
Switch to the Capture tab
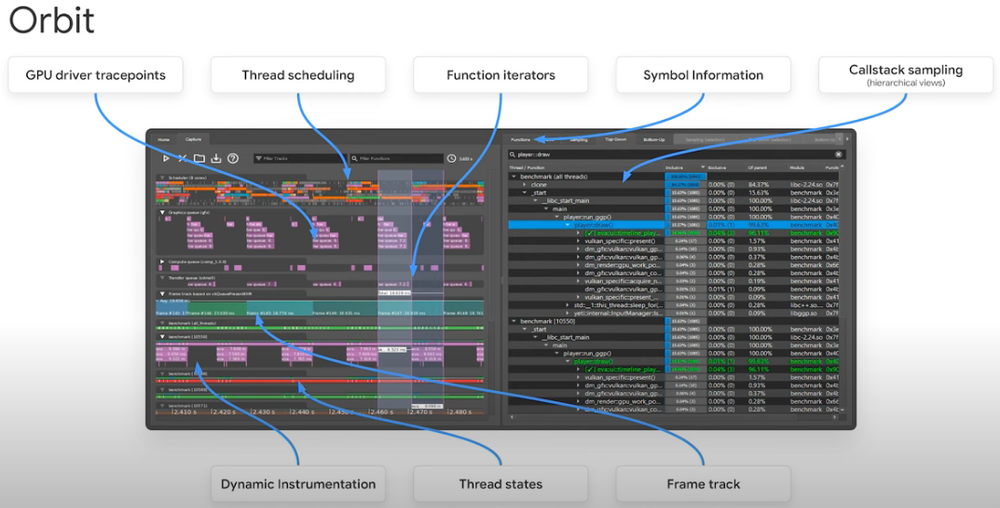[193, 139]
